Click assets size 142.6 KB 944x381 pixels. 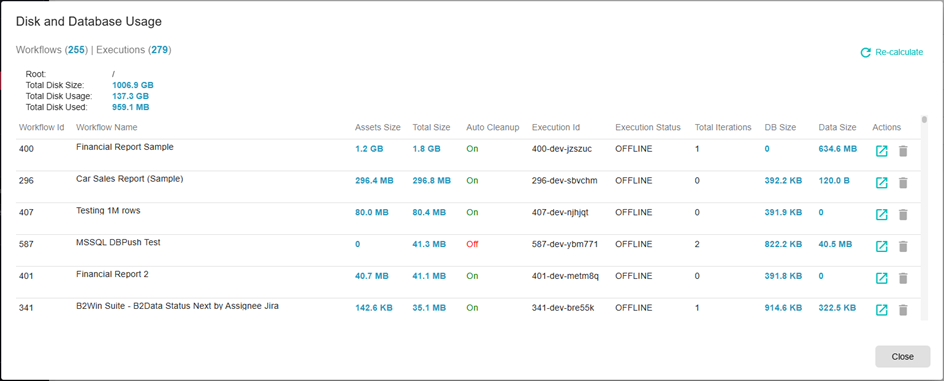373,308
